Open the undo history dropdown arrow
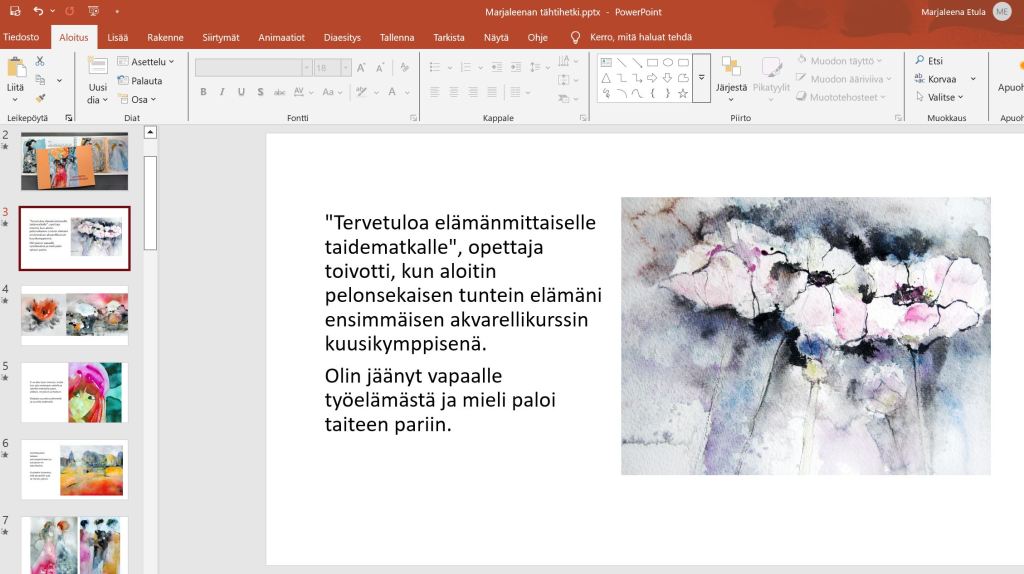The image size is (1024, 574). pyautogui.click(x=52, y=11)
